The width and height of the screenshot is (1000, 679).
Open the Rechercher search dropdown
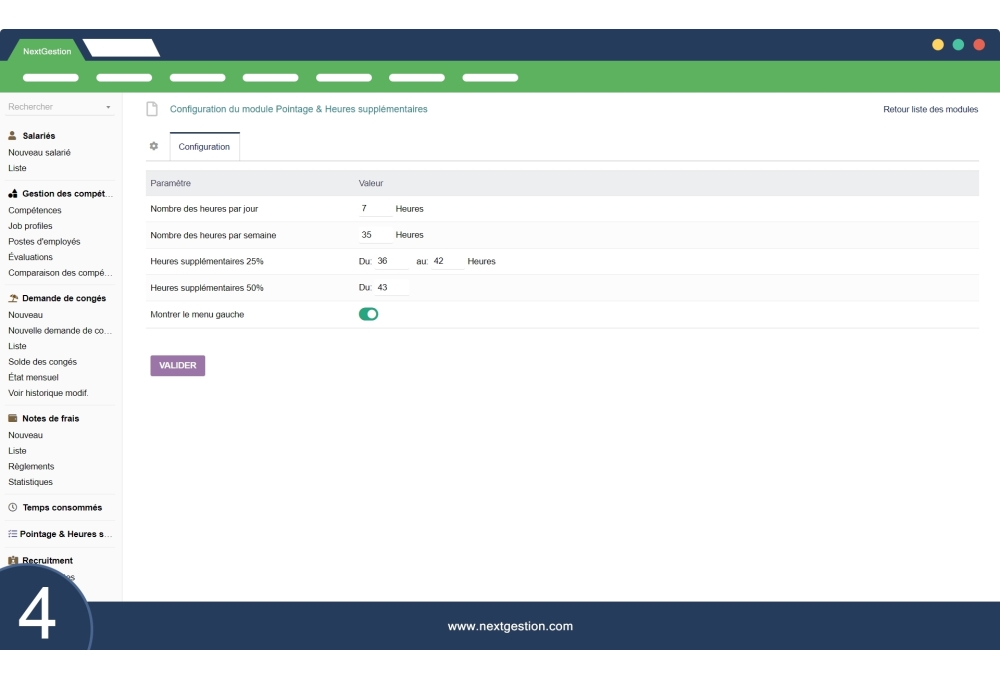[108, 106]
